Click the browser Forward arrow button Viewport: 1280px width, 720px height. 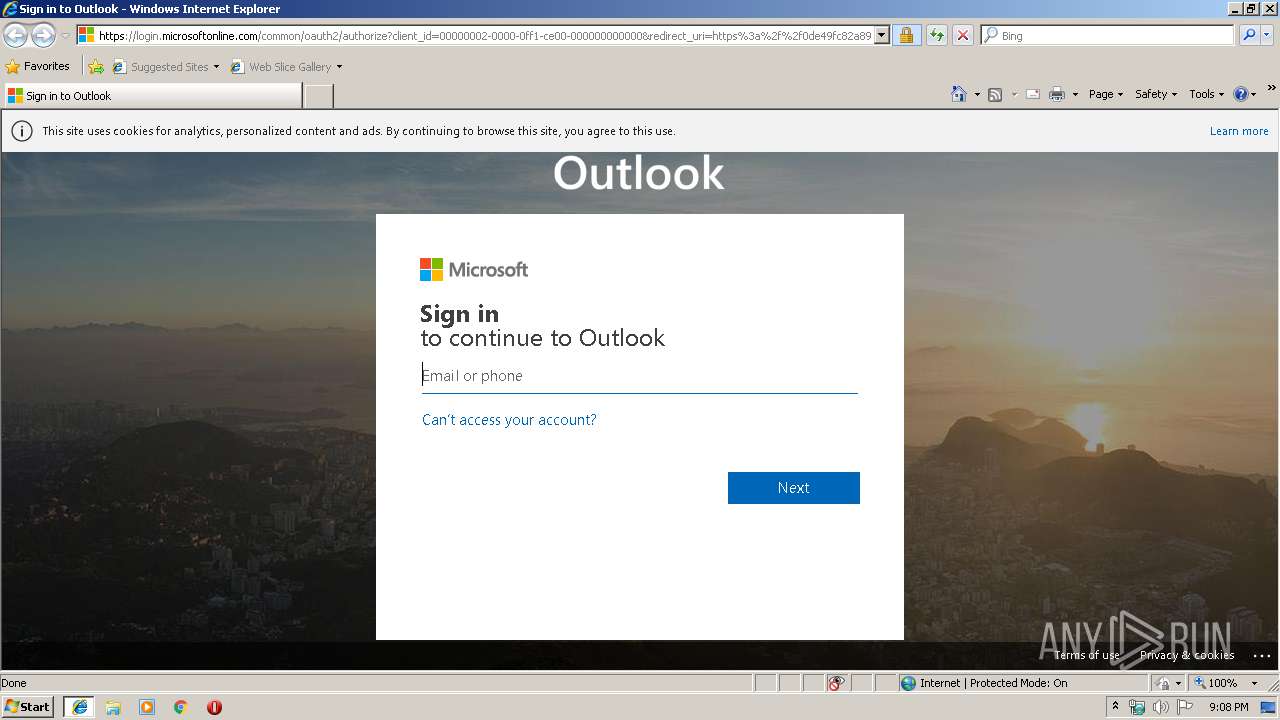click(43, 36)
